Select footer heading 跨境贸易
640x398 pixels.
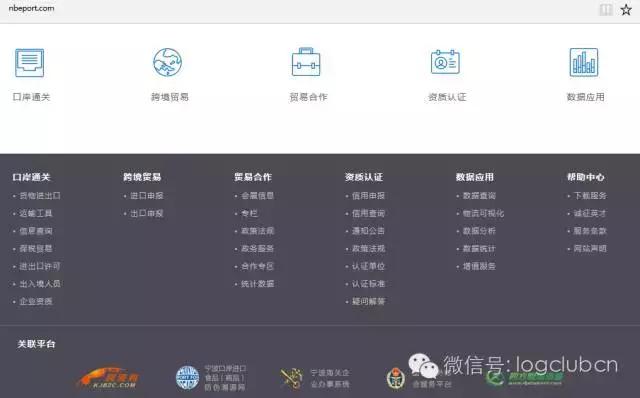tap(142, 177)
